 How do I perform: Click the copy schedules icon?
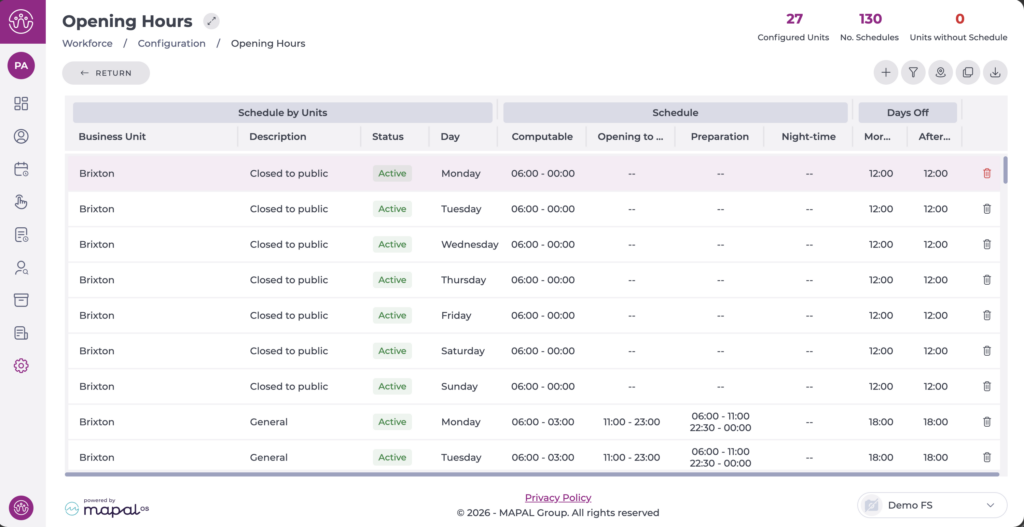coord(967,73)
